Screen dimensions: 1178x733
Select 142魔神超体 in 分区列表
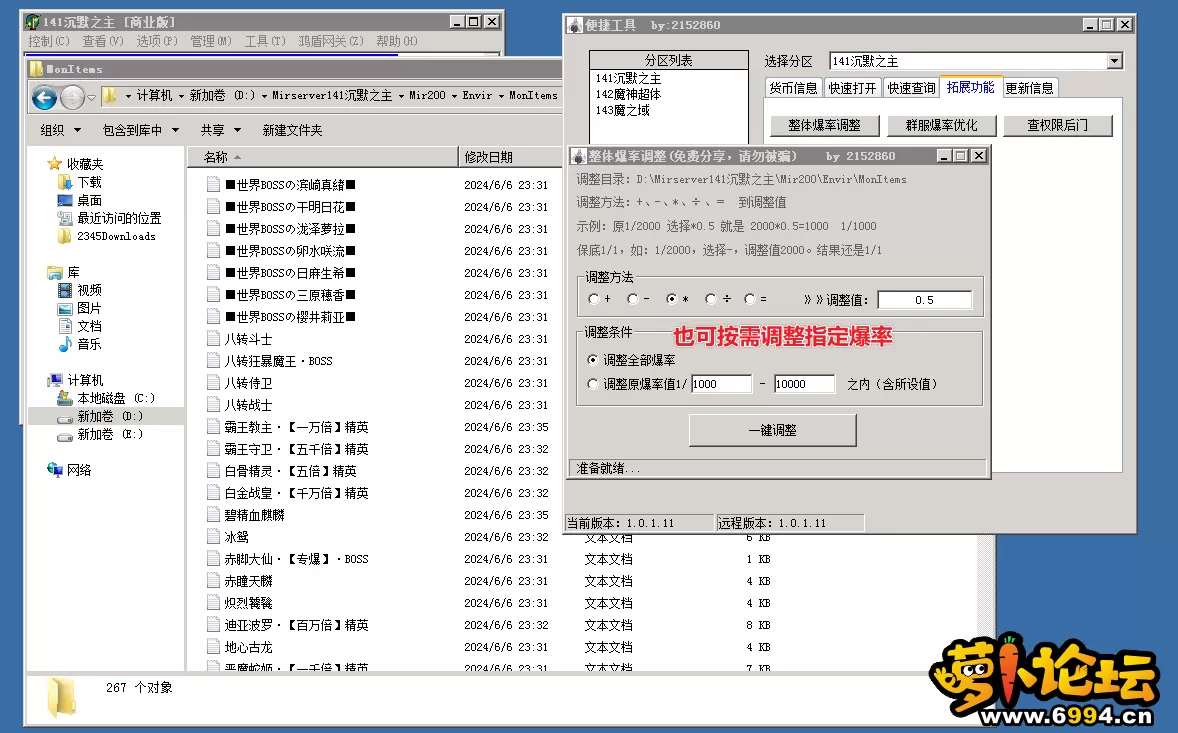point(628,95)
